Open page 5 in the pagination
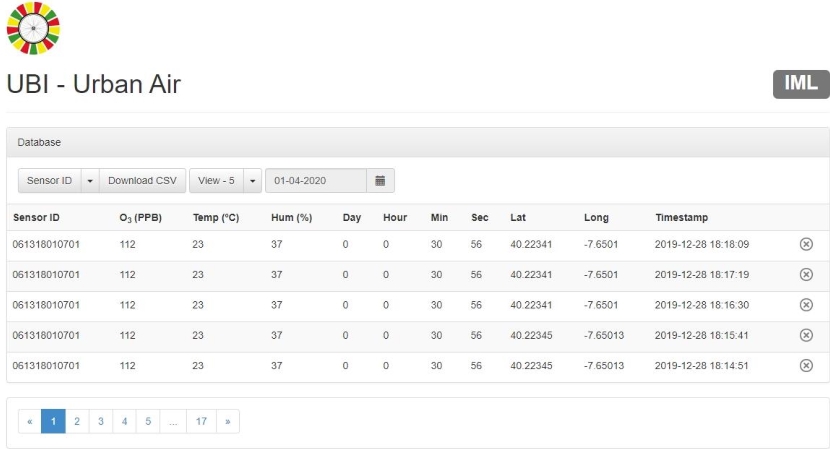This screenshot has width=830, height=449. (148, 422)
